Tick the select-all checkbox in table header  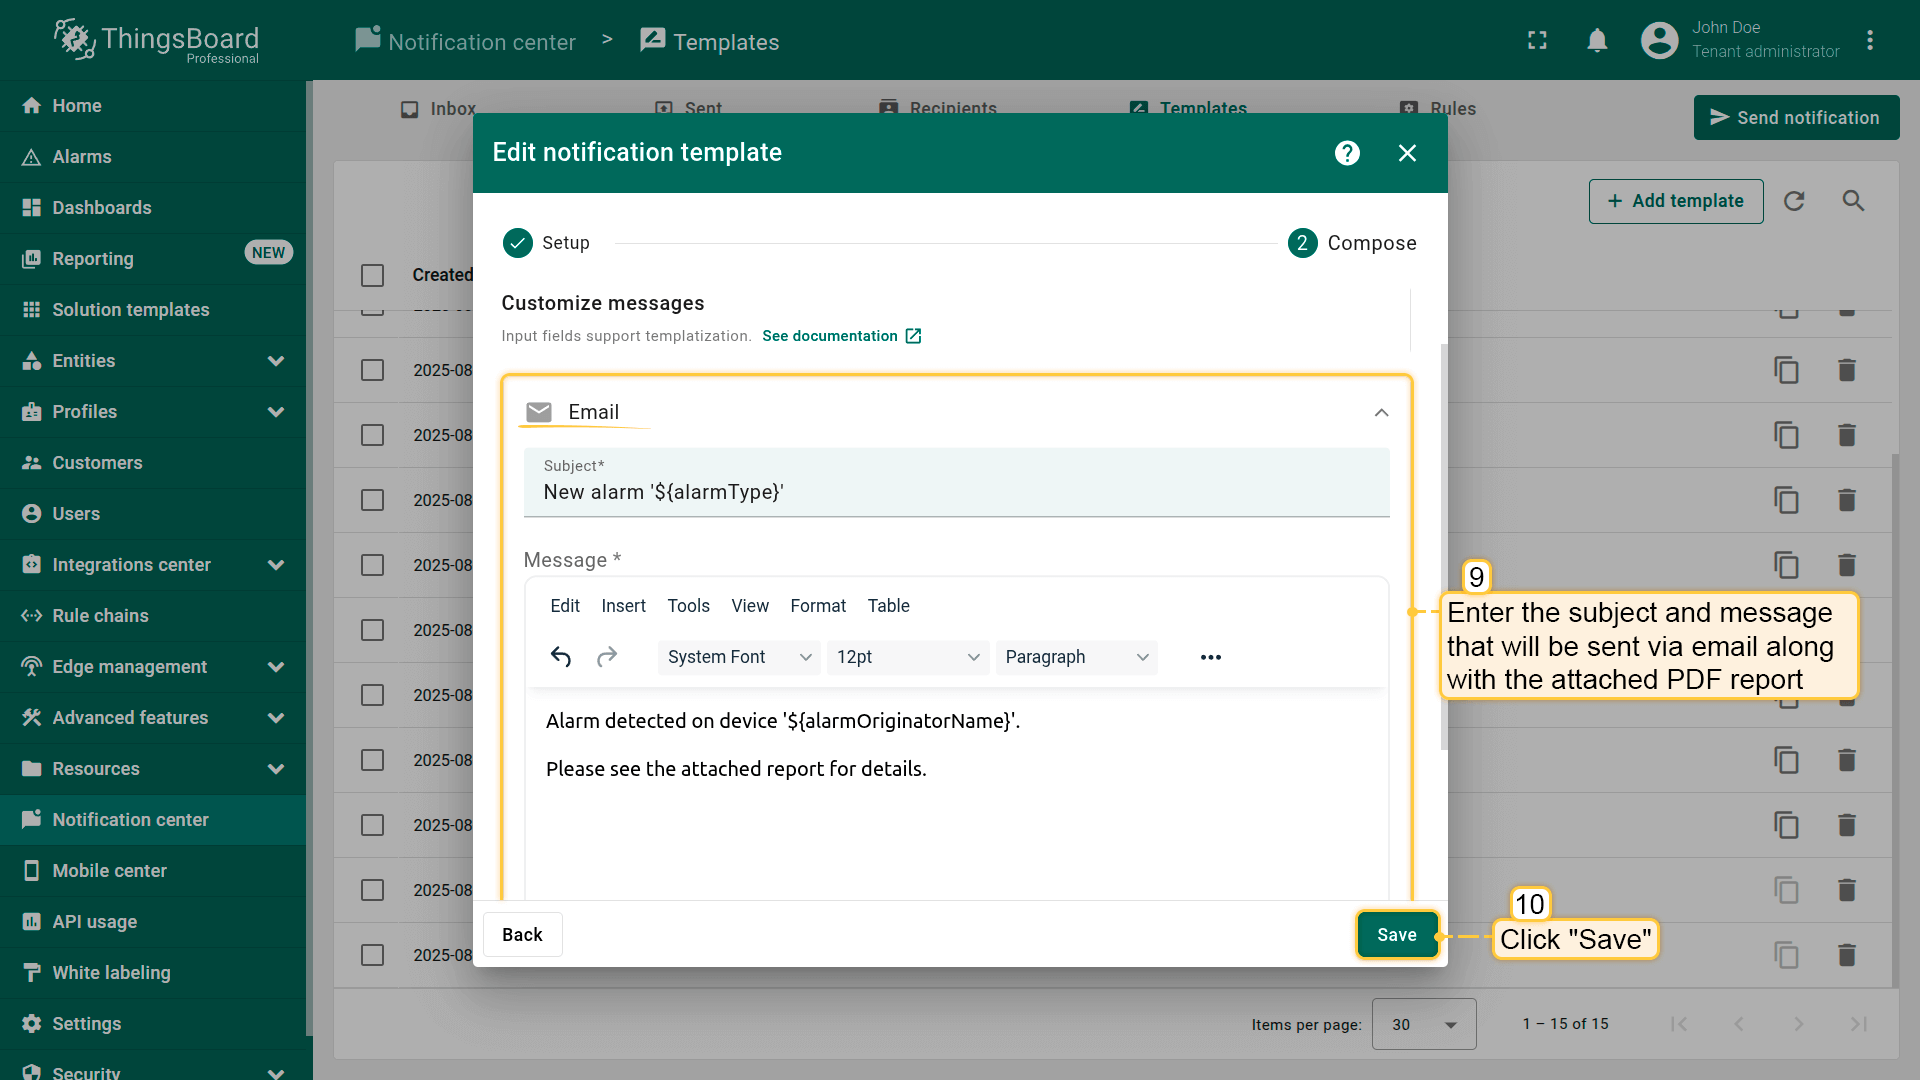click(x=372, y=275)
